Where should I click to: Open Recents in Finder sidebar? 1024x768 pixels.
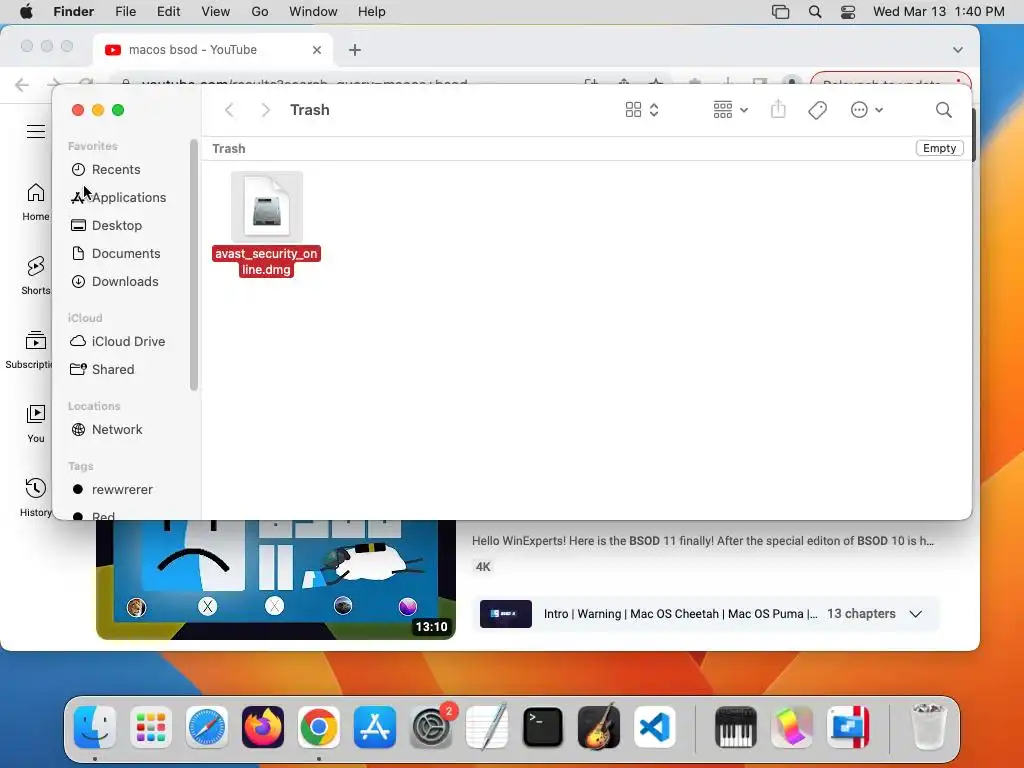tap(116, 170)
